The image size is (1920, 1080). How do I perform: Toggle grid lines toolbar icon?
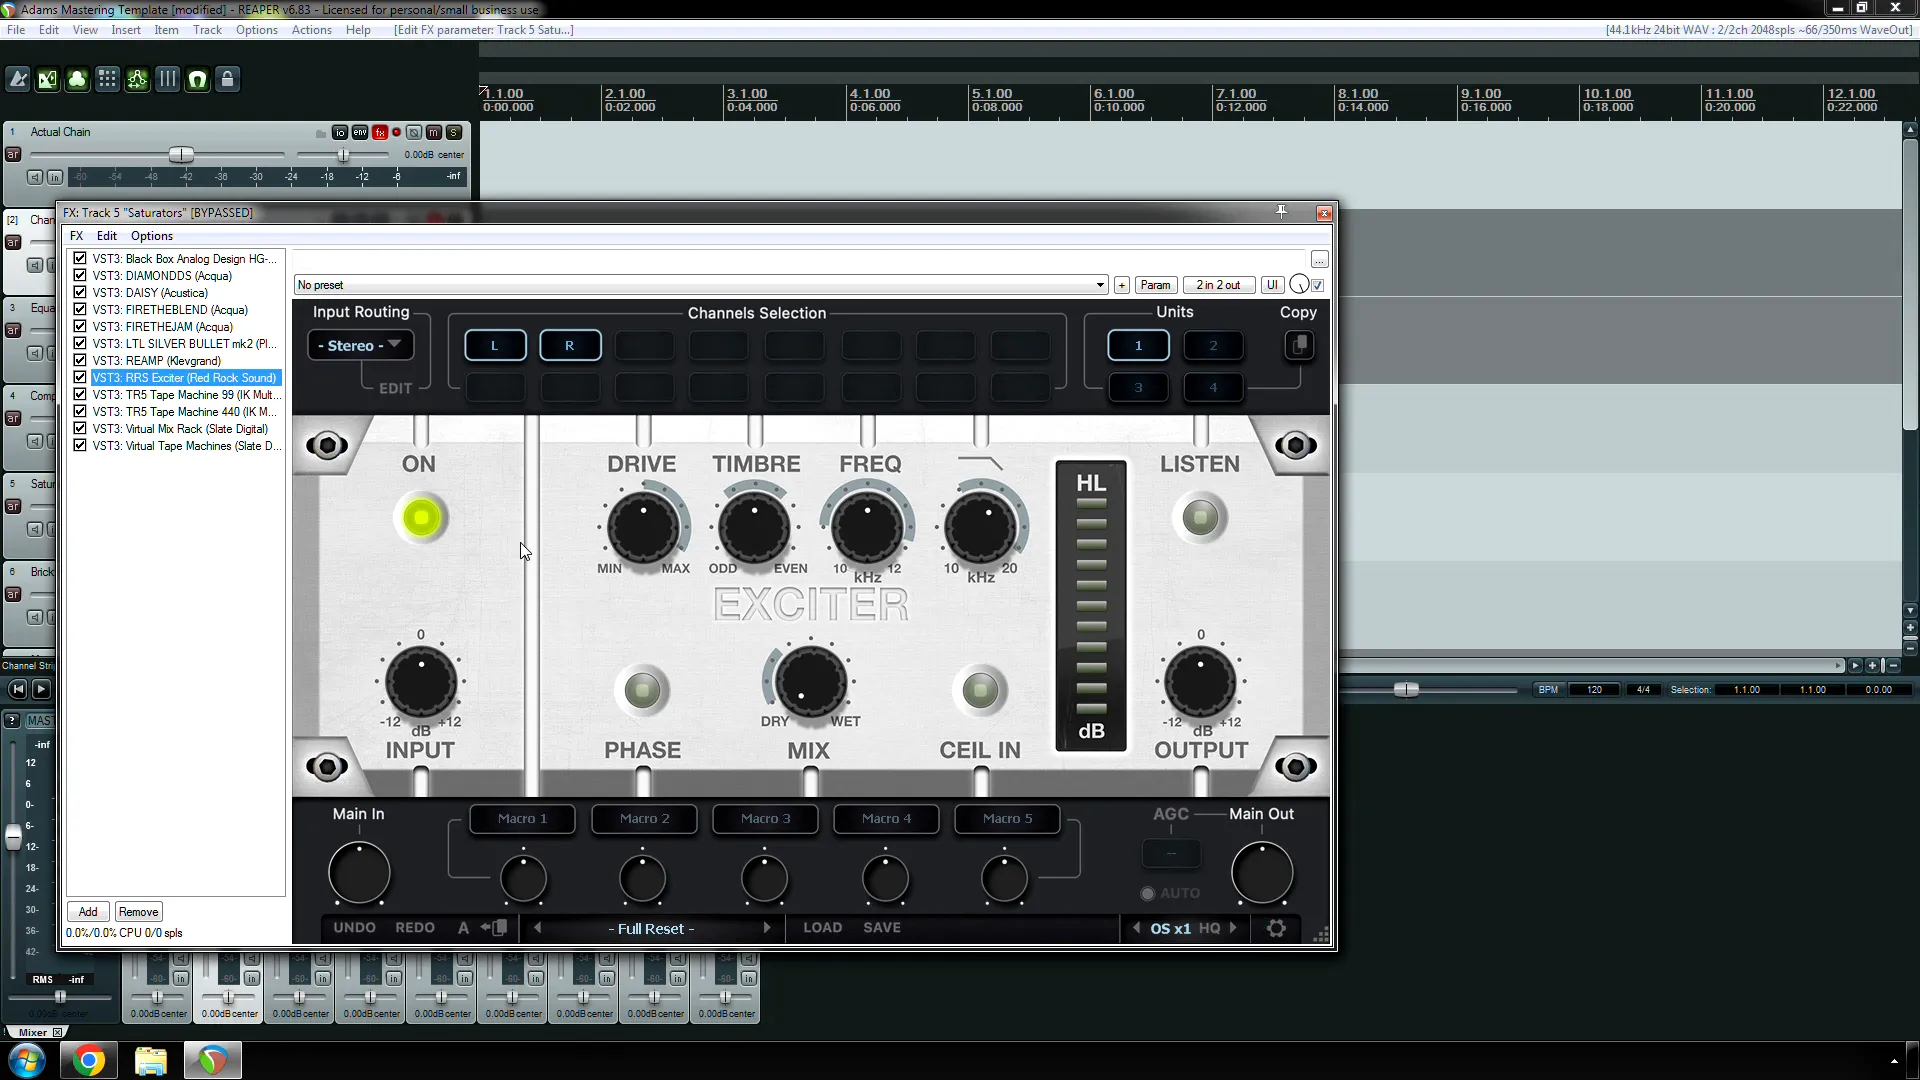click(x=168, y=79)
